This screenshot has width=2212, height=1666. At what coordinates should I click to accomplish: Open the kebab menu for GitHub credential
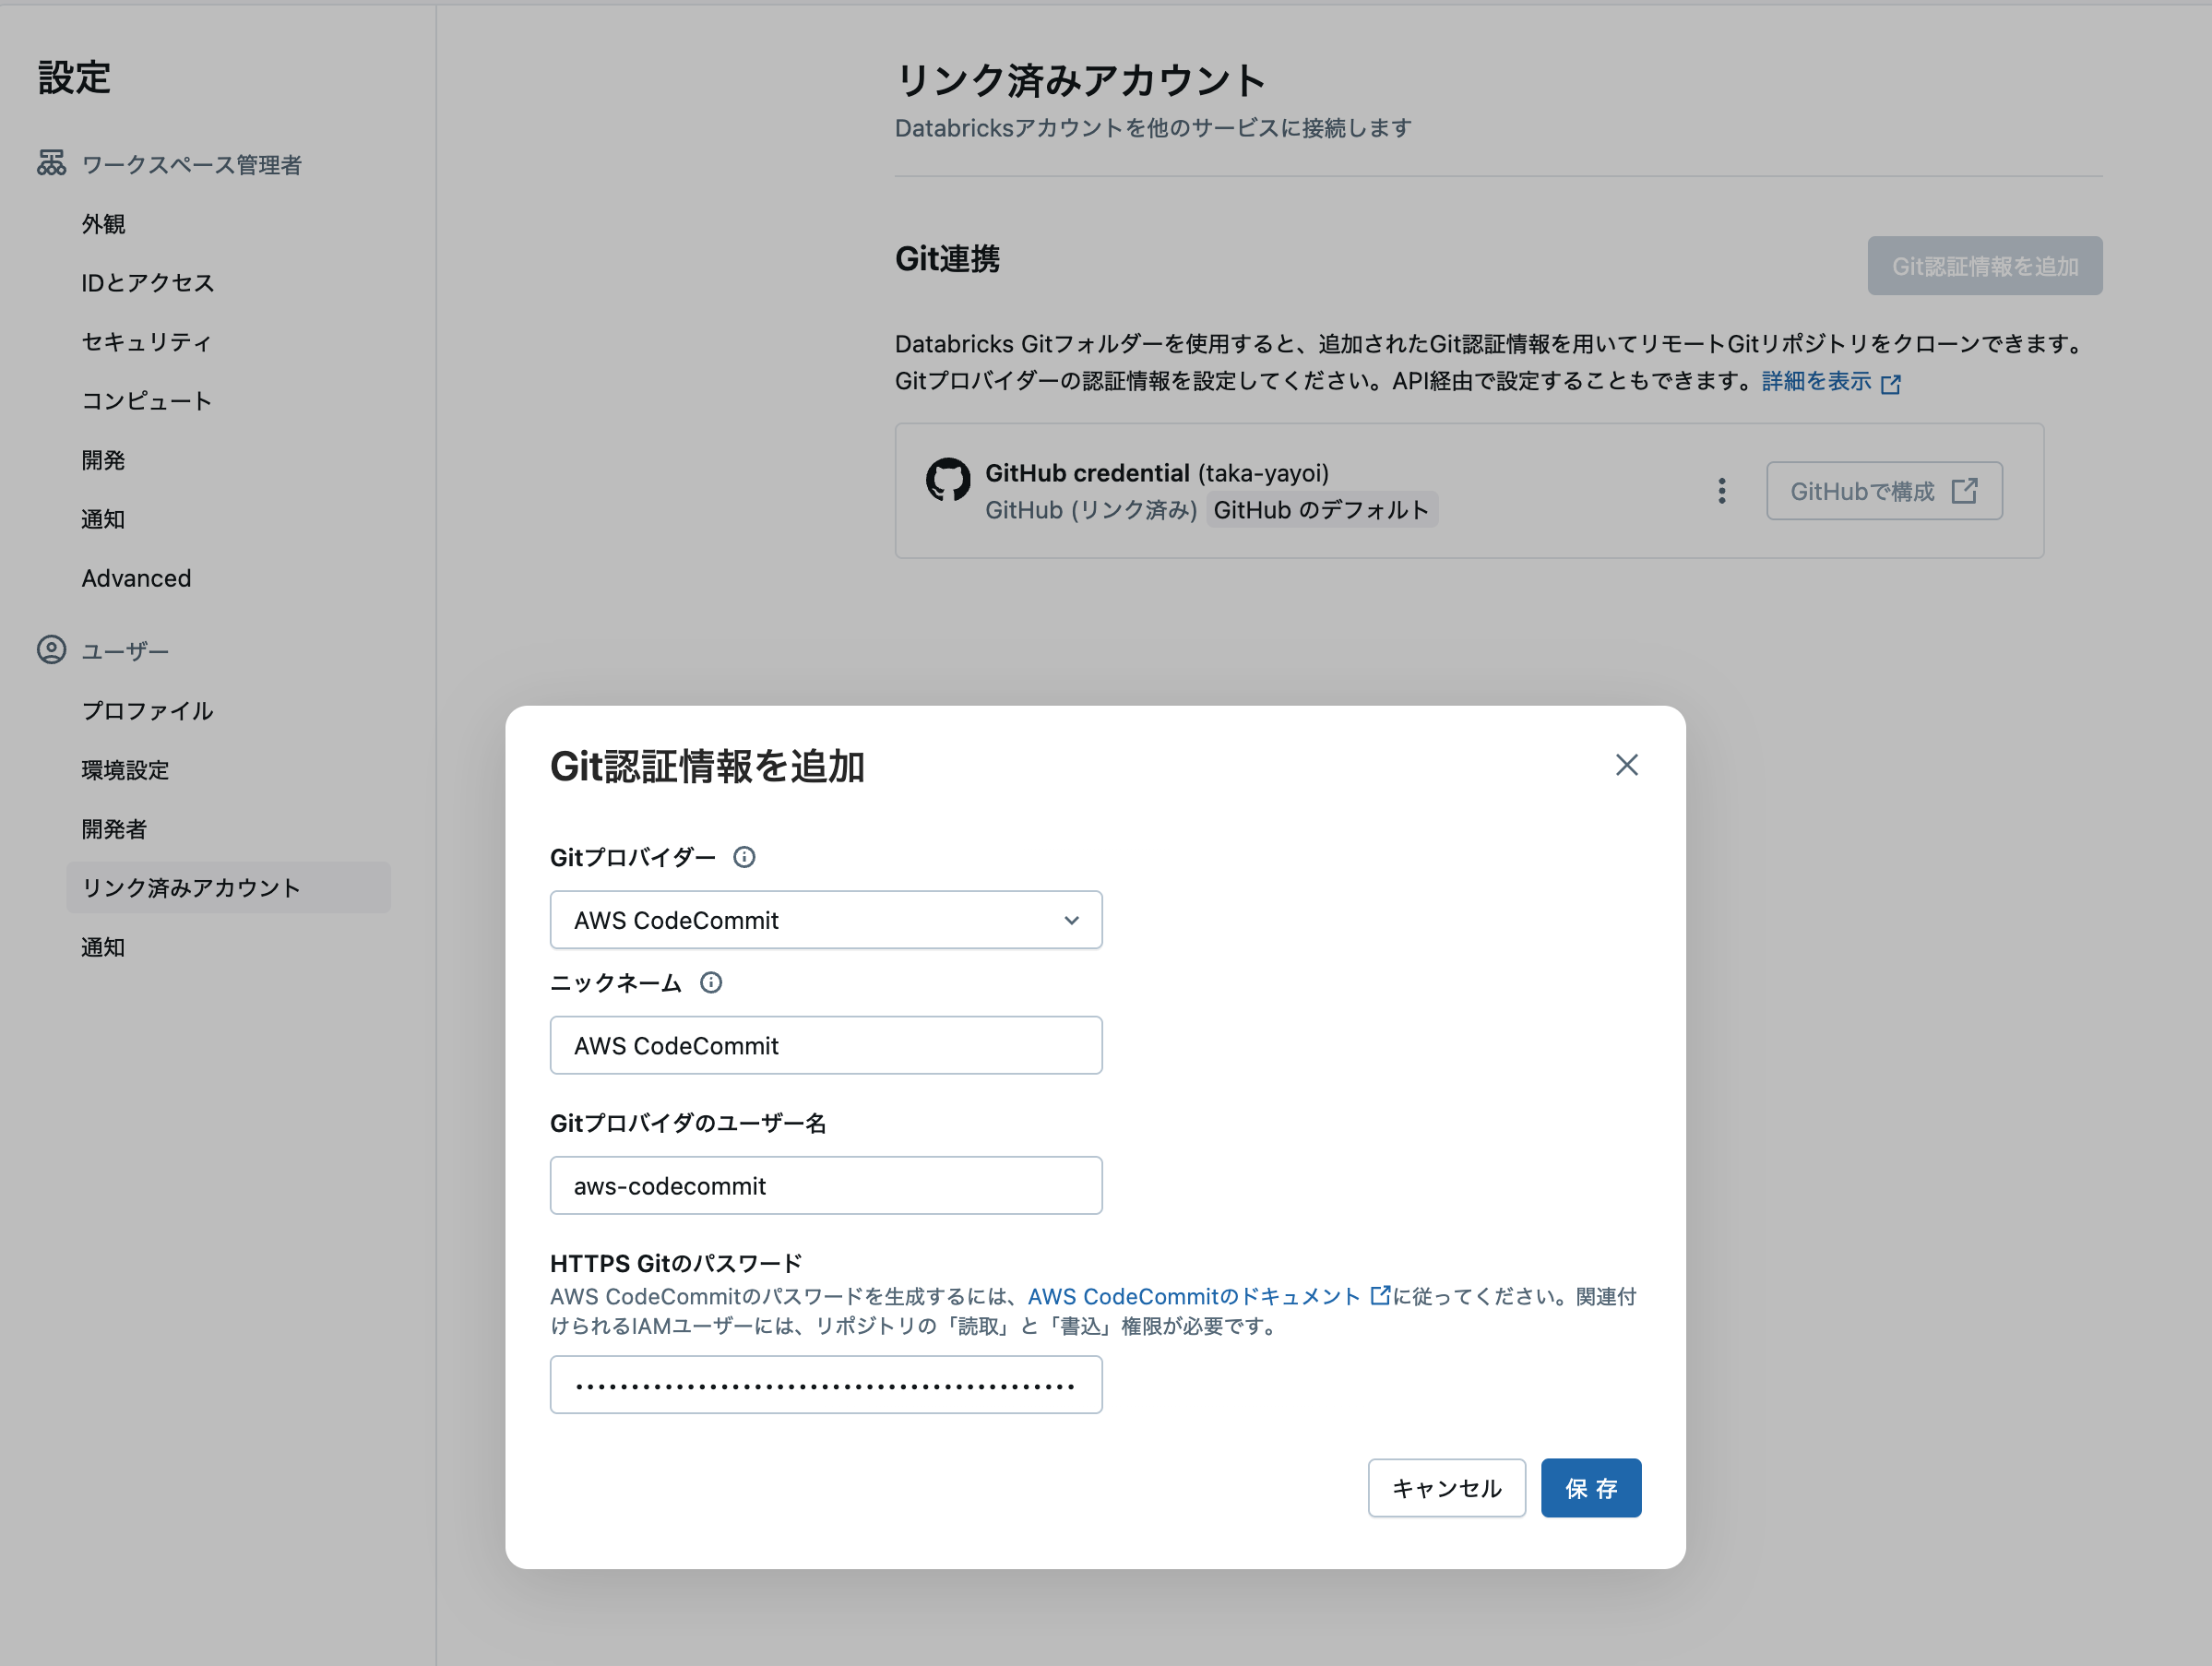(1722, 491)
